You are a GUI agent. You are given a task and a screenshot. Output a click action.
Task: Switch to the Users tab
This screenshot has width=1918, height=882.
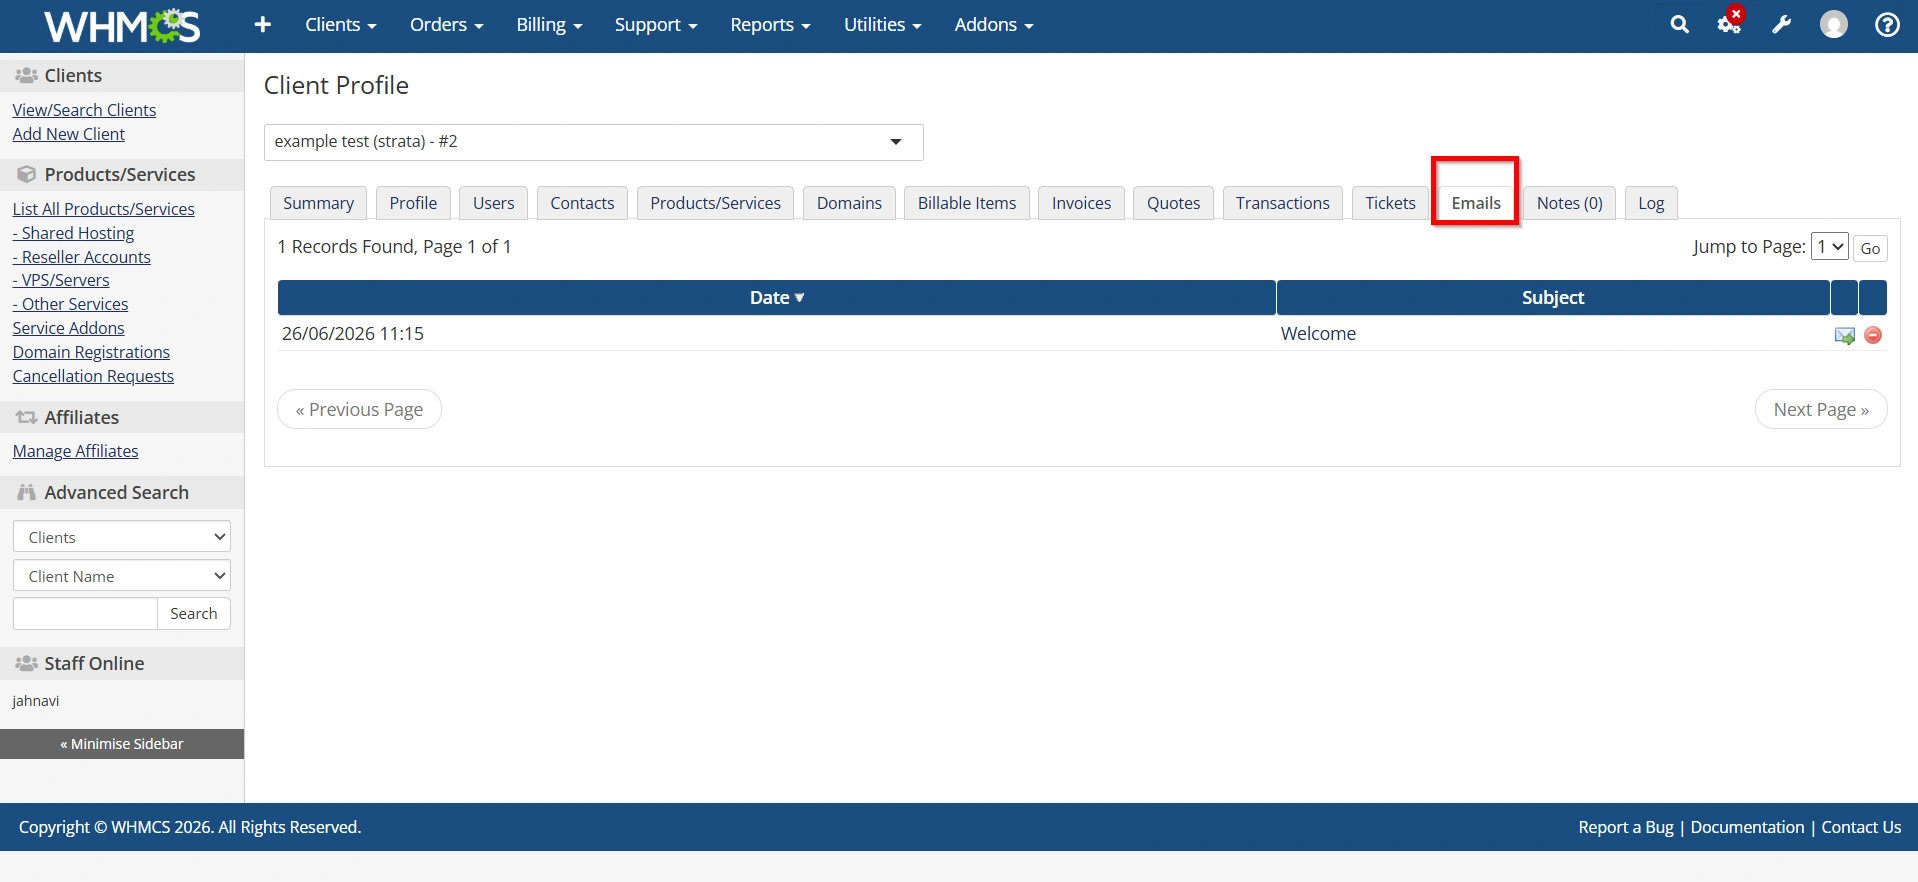pyautogui.click(x=493, y=203)
